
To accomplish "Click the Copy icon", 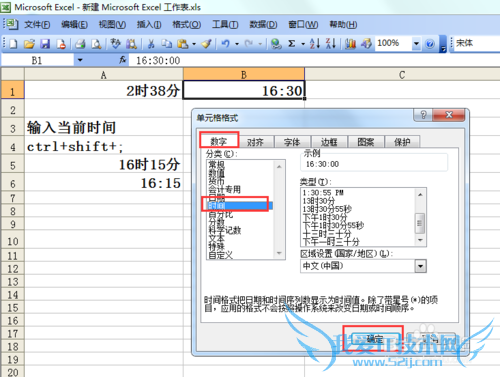I will pos(167,44).
